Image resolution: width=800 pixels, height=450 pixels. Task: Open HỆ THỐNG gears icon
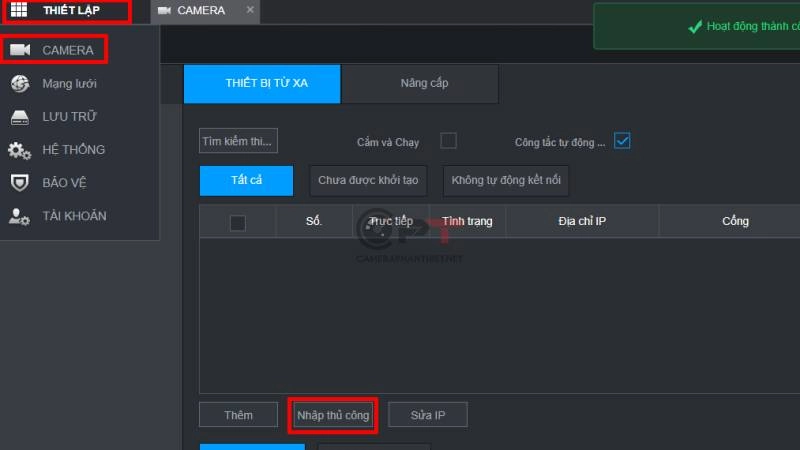pyautogui.click(x=19, y=150)
